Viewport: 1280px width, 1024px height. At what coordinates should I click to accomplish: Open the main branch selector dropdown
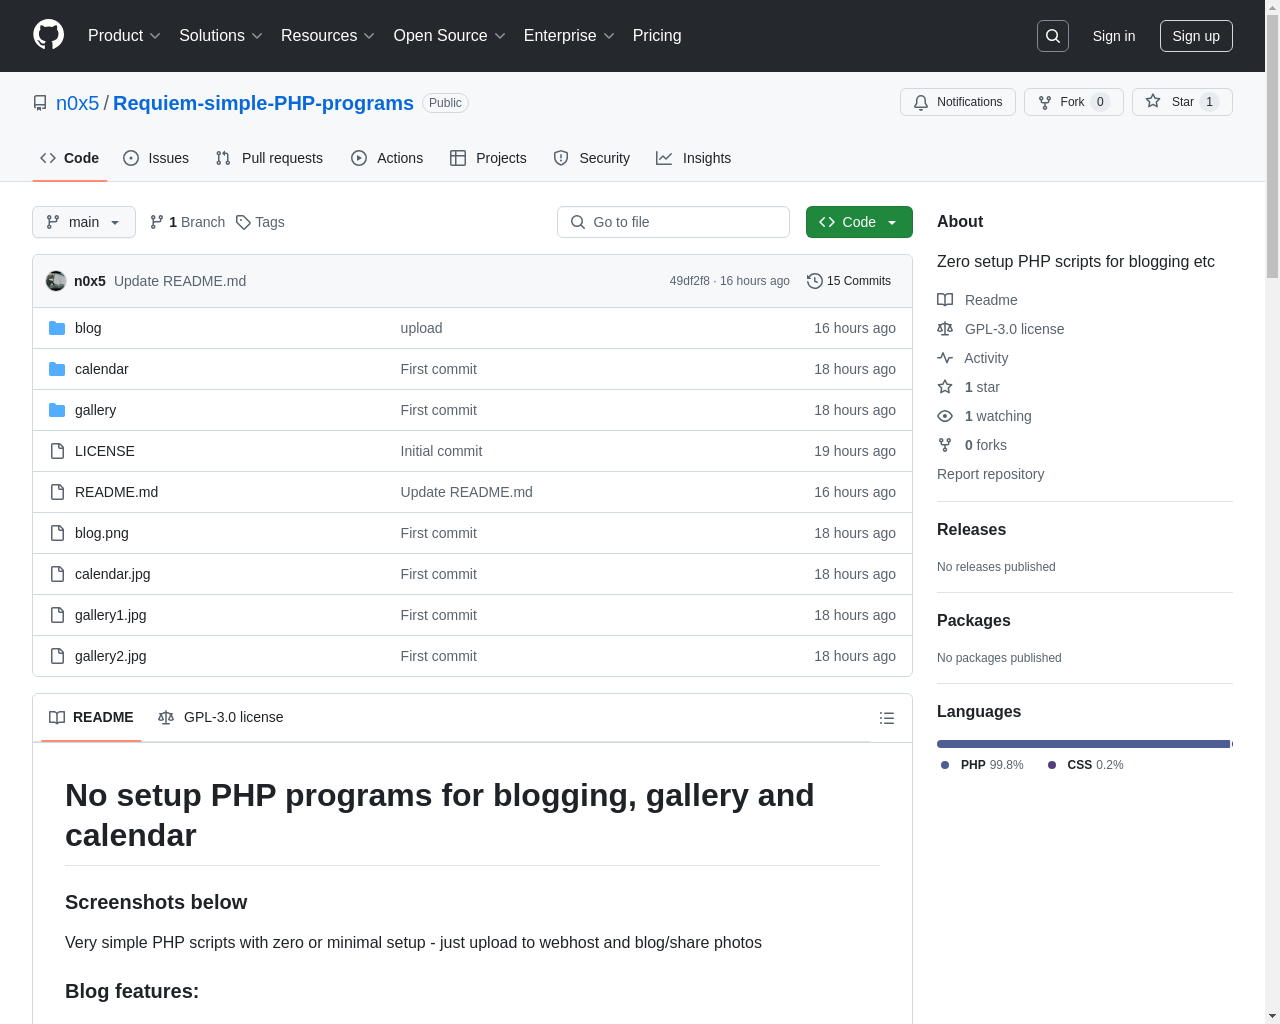84,222
